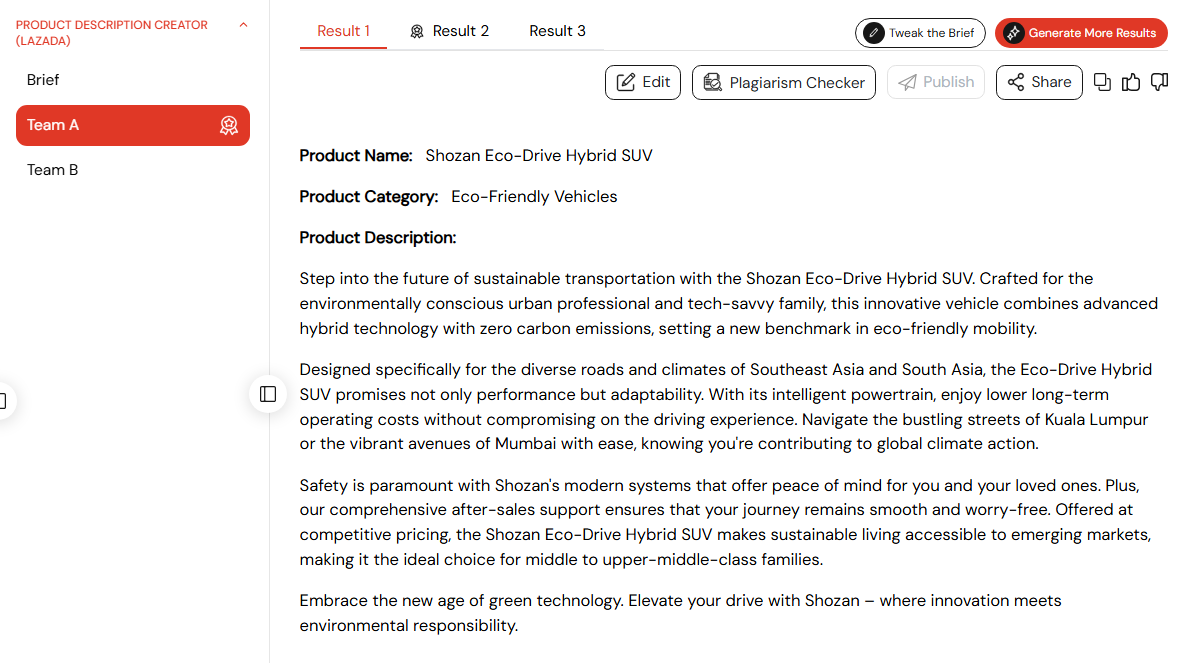
Task: Click the pencil icon in Tweak the Brief
Action: (874, 33)
